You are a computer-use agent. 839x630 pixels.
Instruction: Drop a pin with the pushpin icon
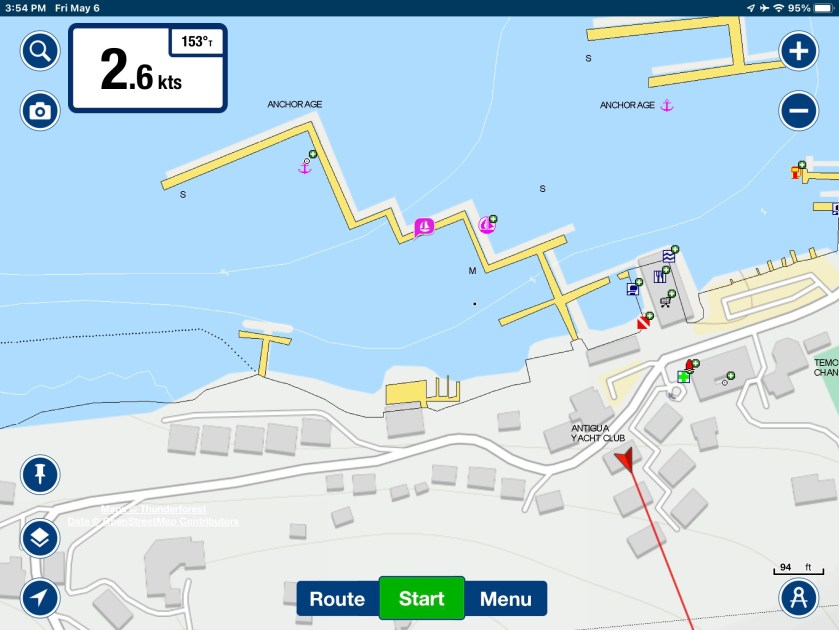[40, 474]
